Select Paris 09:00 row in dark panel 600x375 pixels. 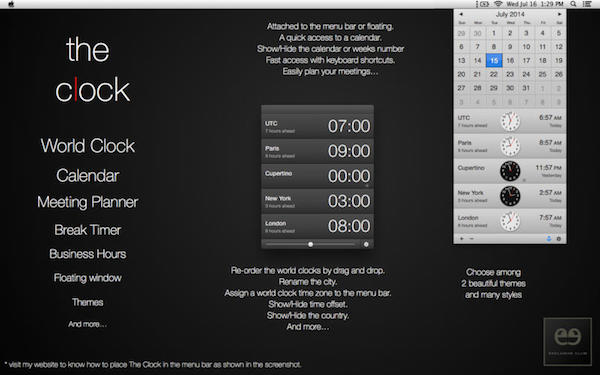(x=318, y=151)
